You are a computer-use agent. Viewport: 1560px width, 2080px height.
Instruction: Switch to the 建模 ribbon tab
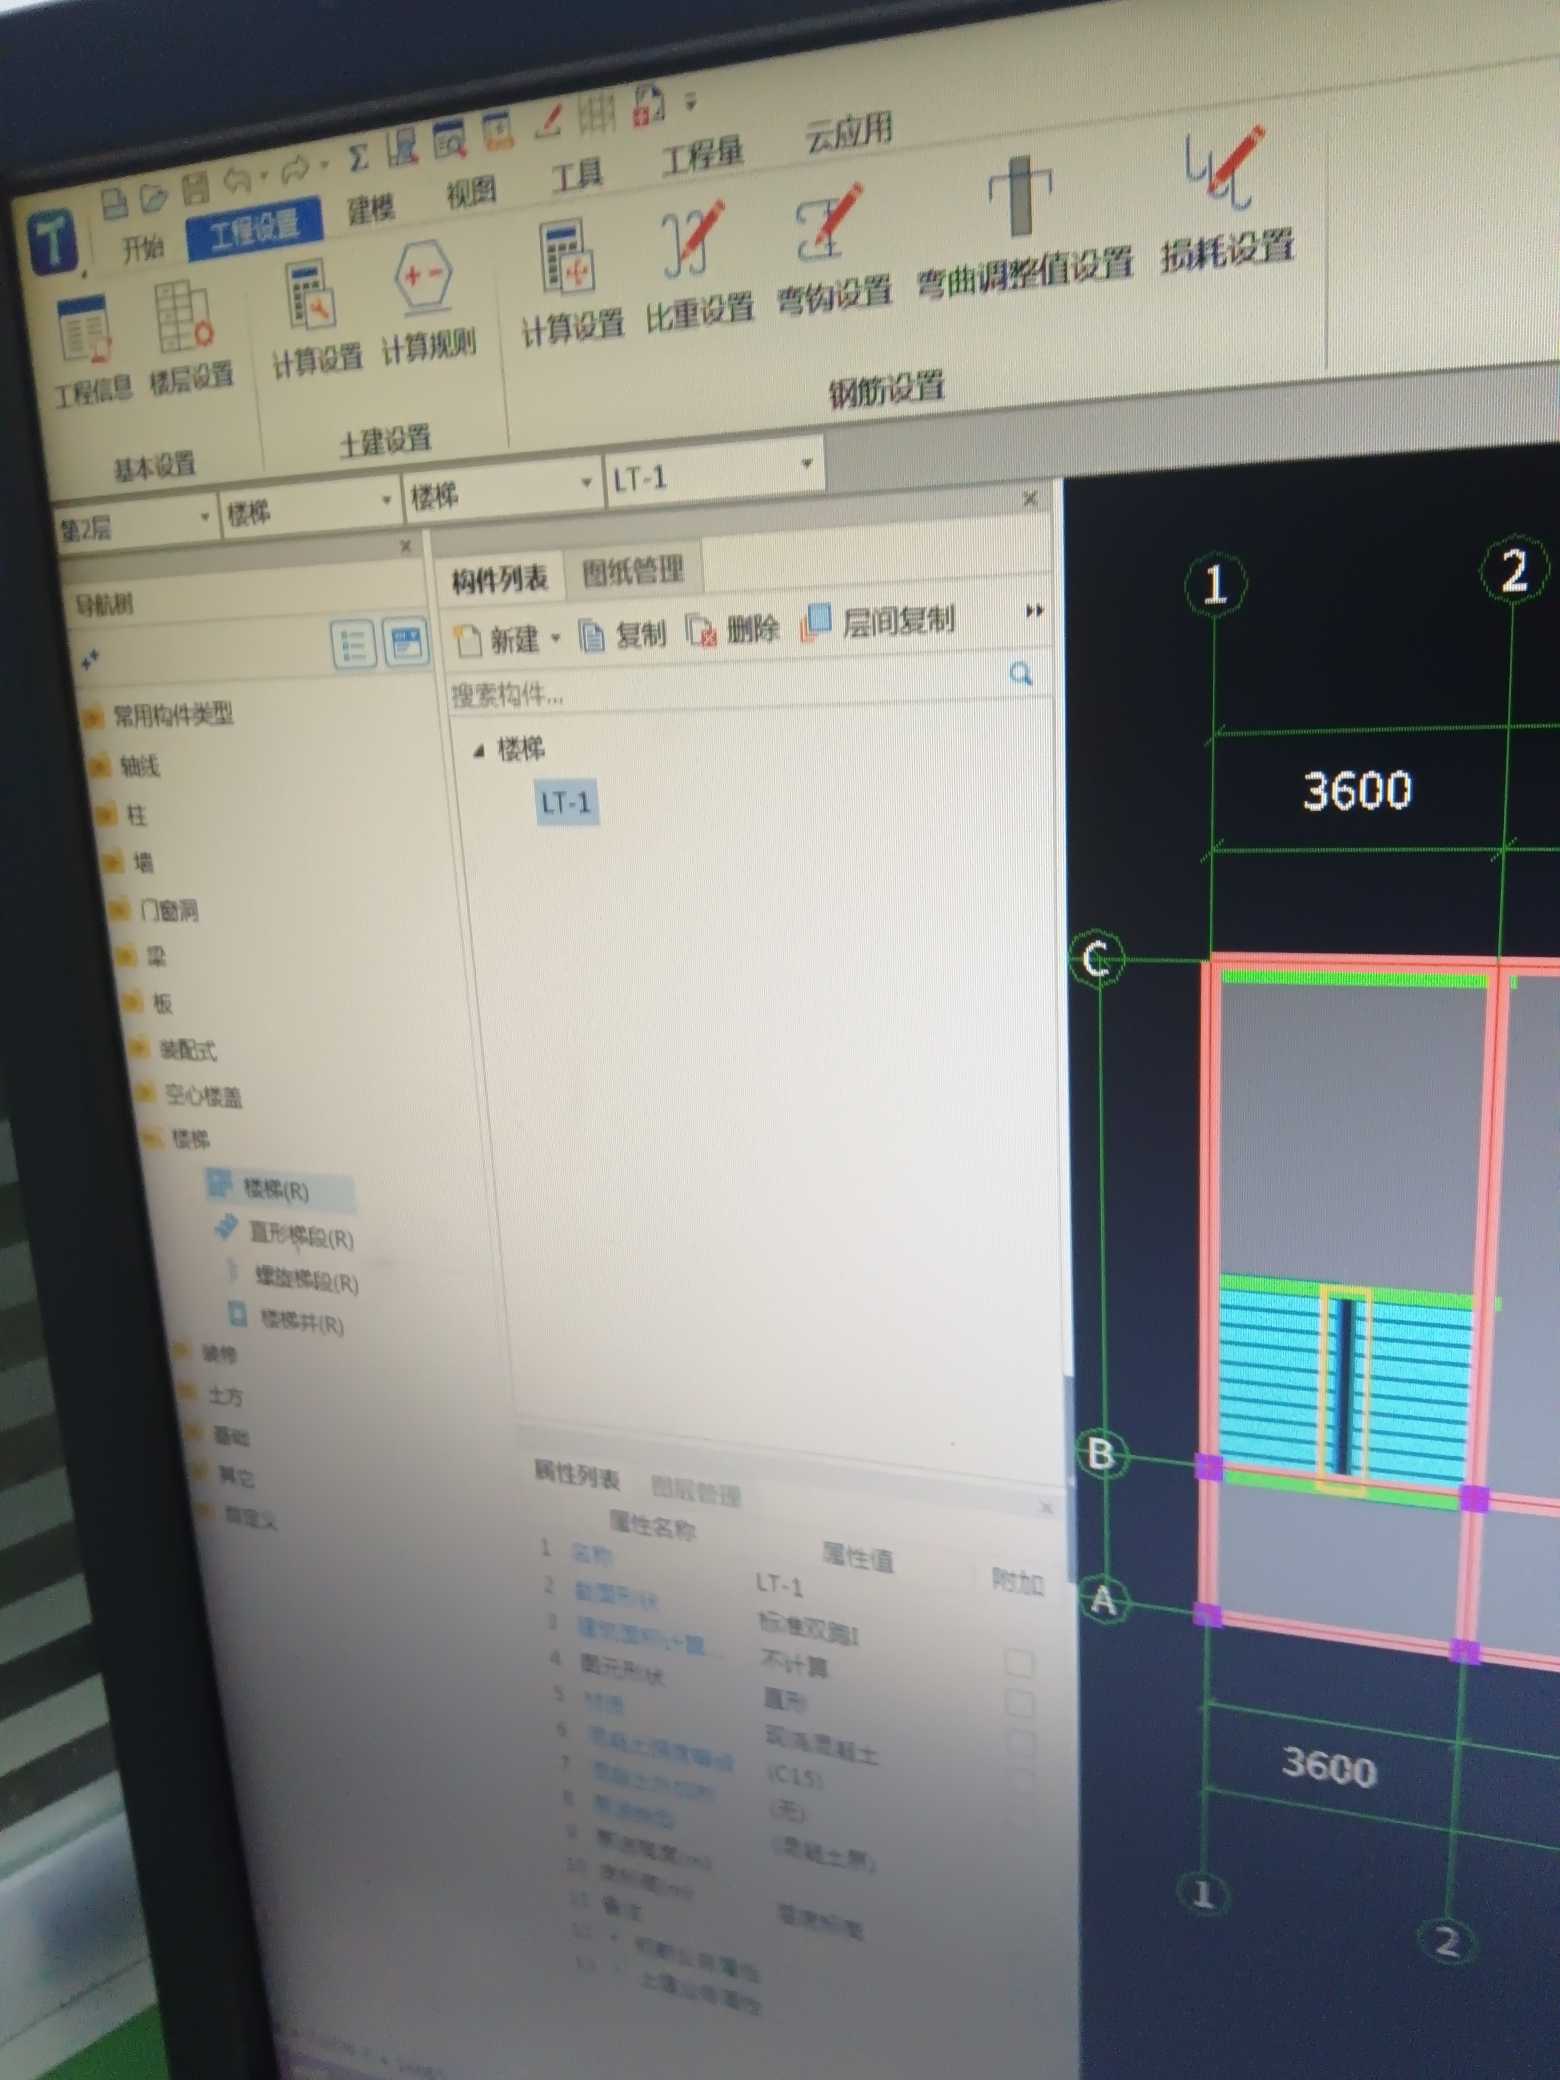371,209
